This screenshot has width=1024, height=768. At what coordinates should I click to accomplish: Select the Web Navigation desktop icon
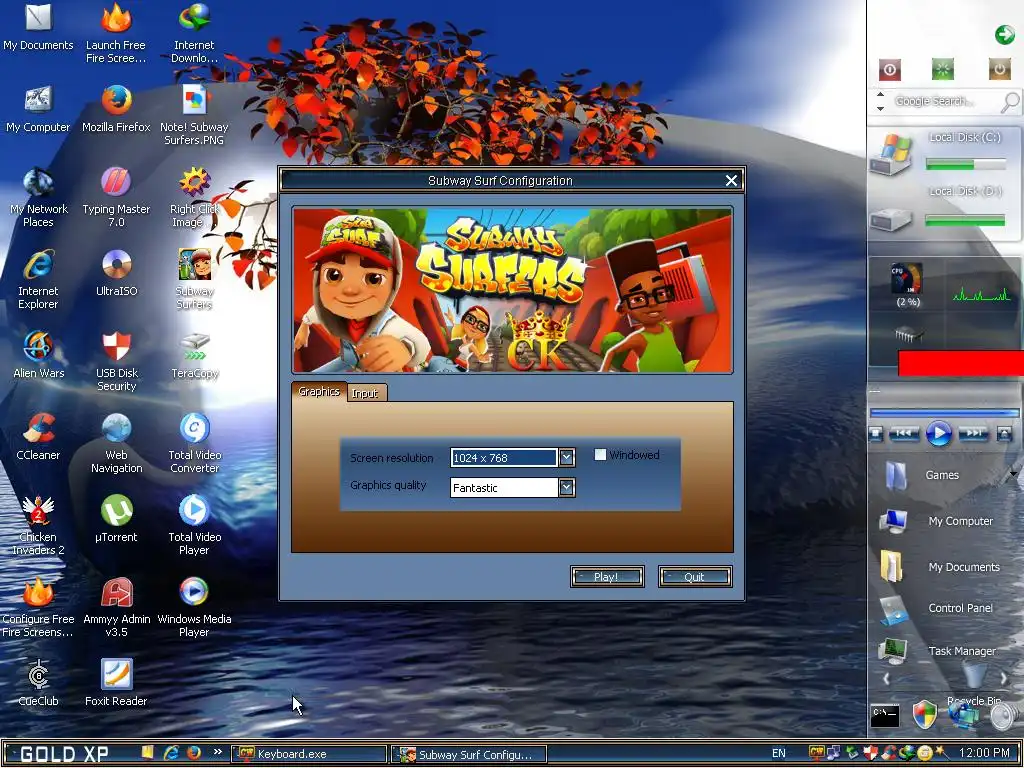pyautogui.click(x=116, y=443)
